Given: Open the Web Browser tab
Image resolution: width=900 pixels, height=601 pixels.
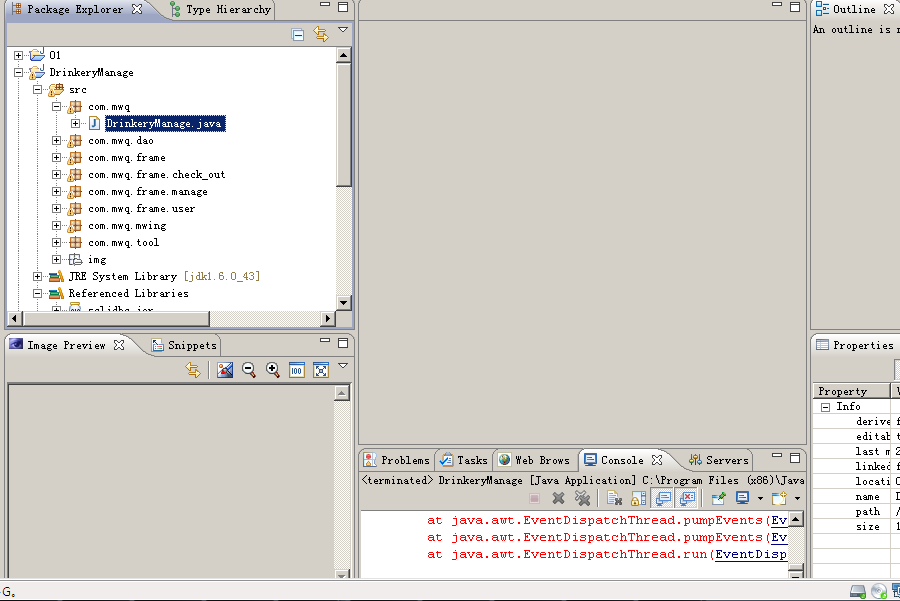Looking at the screenshot, I should pyautogui.click(x=535, y=460).
